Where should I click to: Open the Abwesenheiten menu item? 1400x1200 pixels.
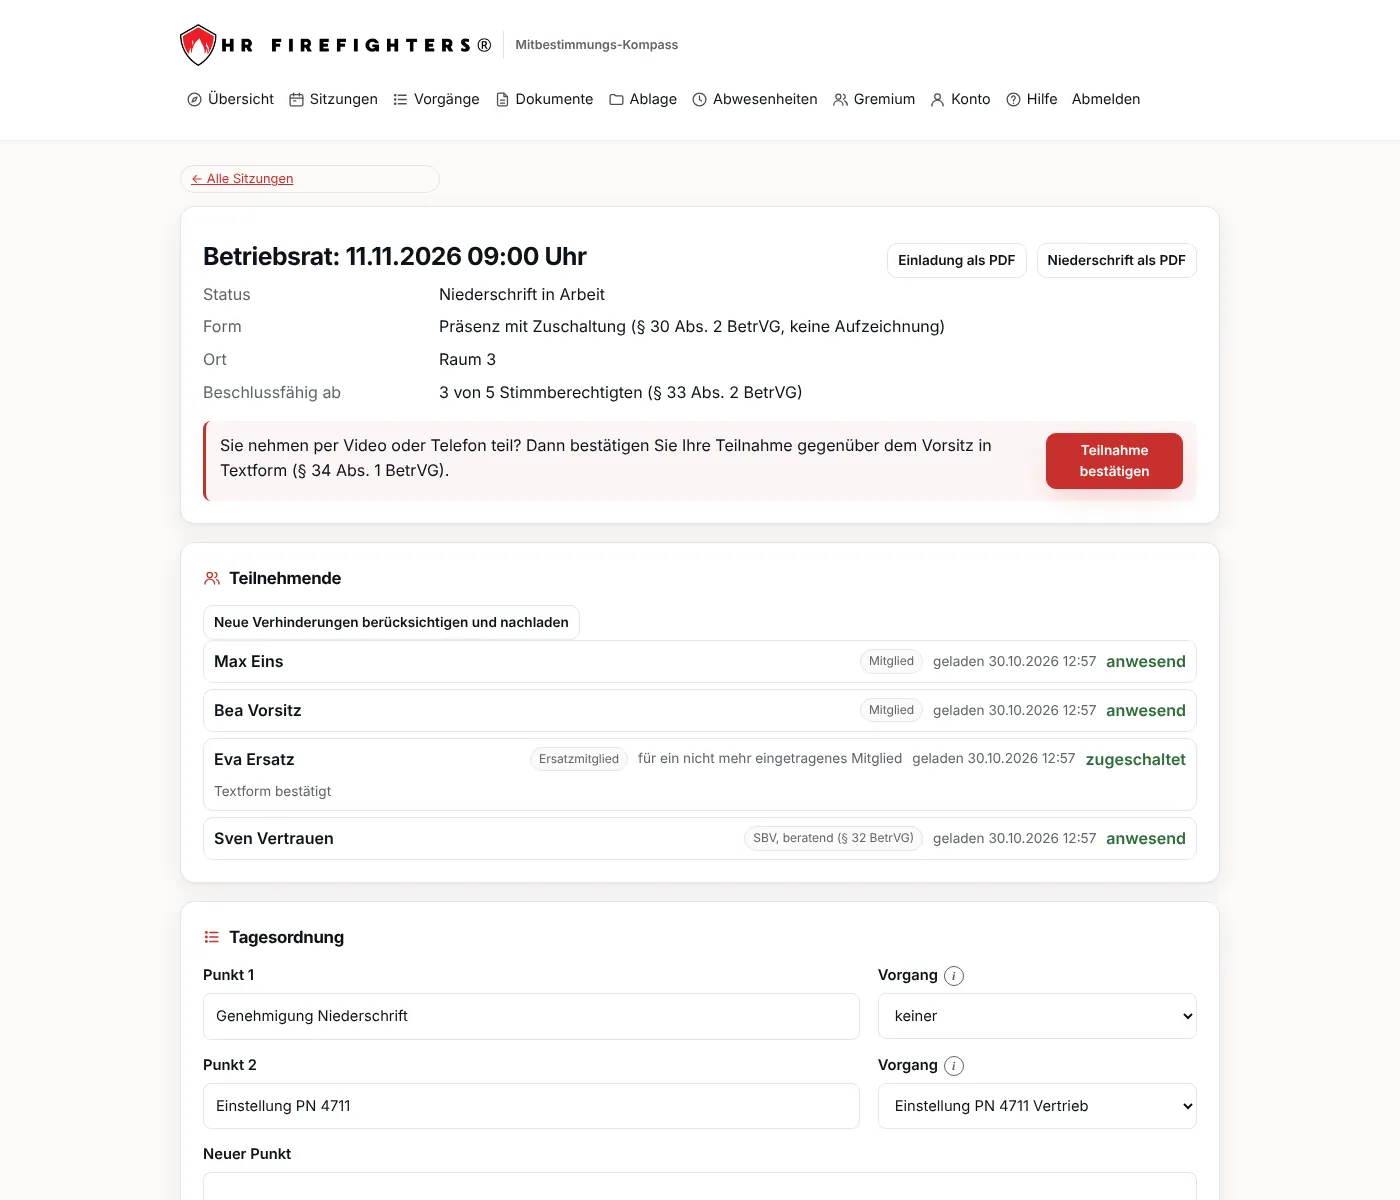pyautogui.click(x=755, y=99)
